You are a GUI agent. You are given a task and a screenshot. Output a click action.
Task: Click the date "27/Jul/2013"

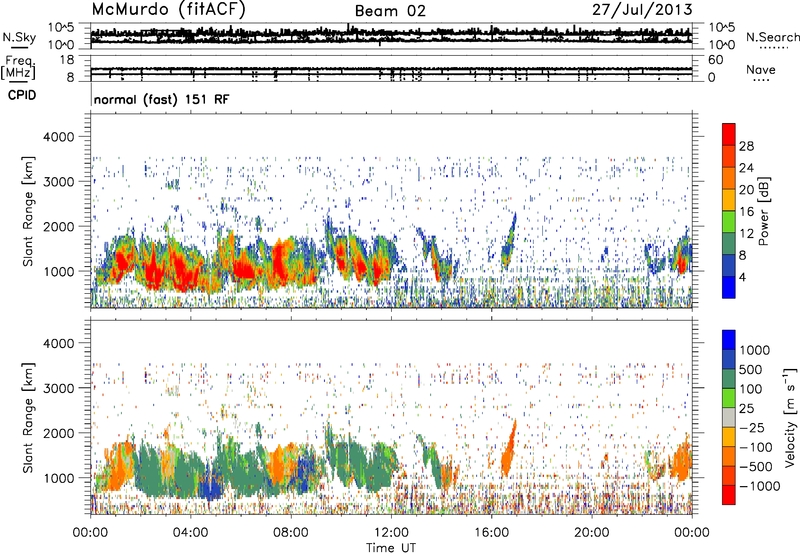tap(642, 10)
